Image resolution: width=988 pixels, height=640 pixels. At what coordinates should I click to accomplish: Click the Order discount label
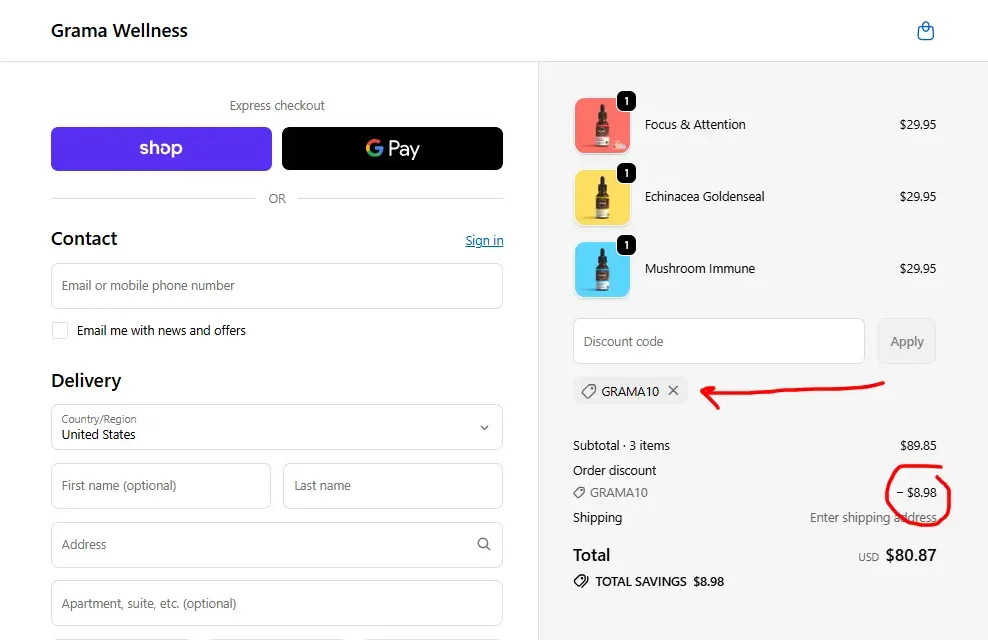614,471
